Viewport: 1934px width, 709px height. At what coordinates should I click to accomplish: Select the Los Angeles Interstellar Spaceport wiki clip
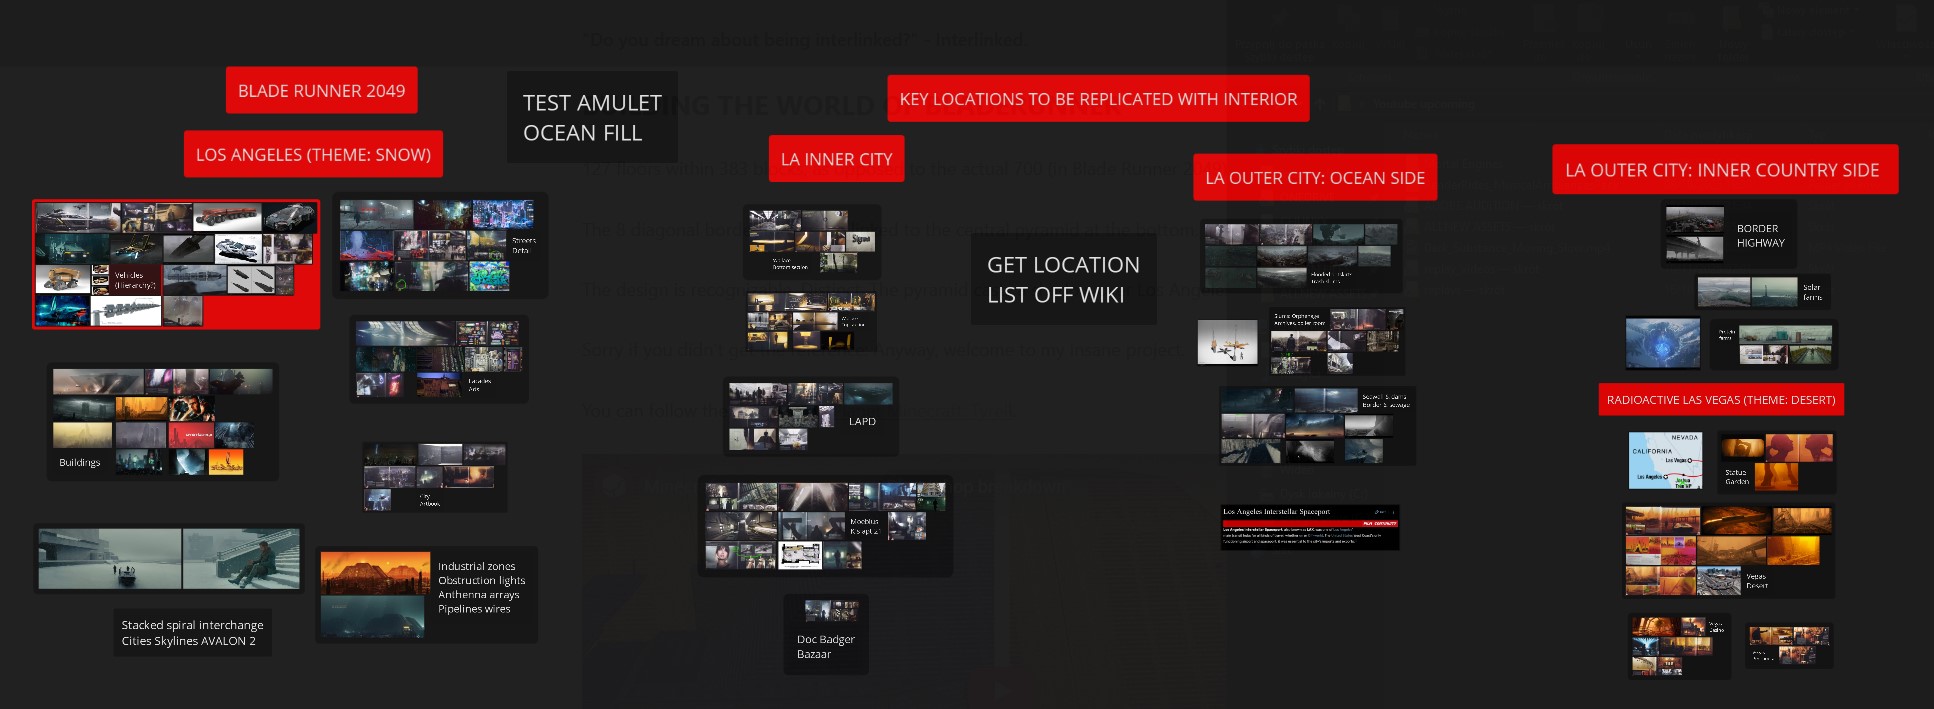coord(1310,527)
